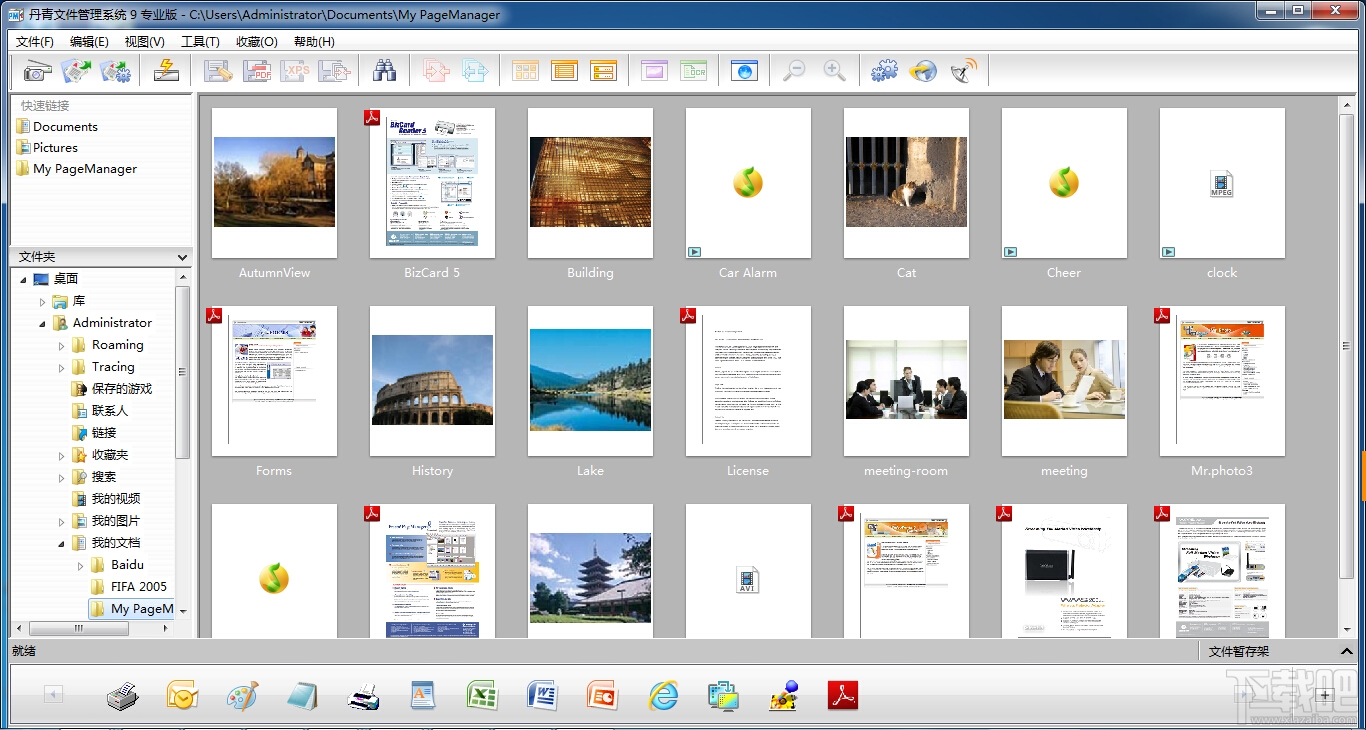The height and width of the screenshot is (730, 1366).
Task: Click the plus button on application bar
Action: tap(1325, 696)
